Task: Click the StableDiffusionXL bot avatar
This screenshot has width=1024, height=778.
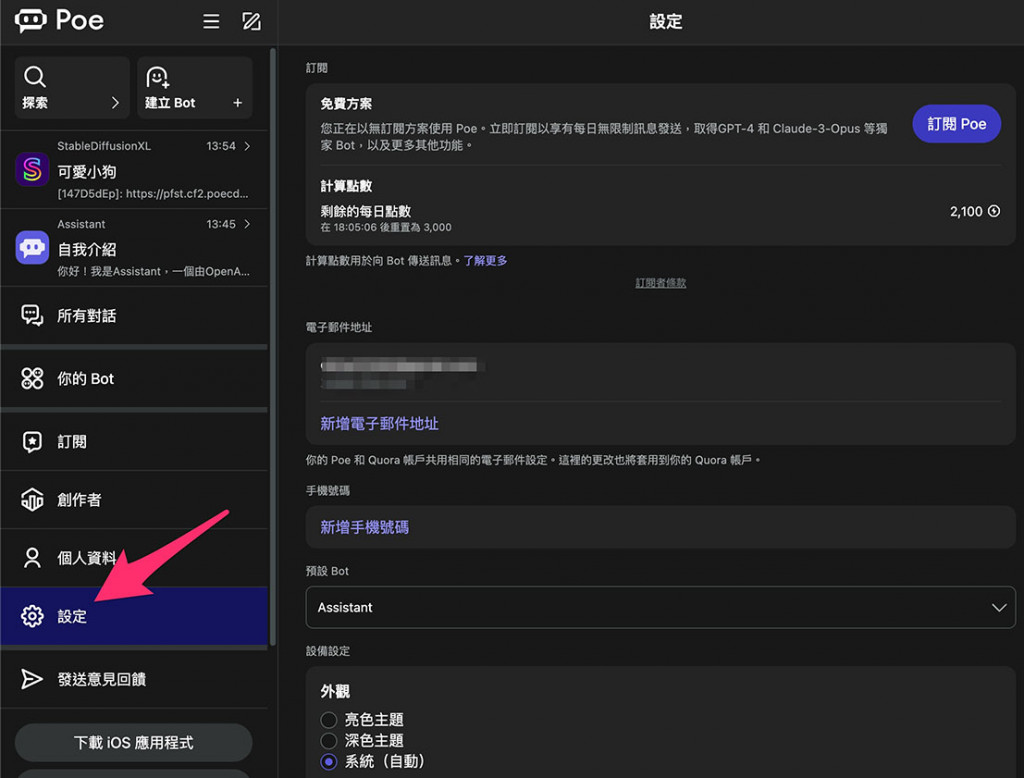Action: pos(32,169)
